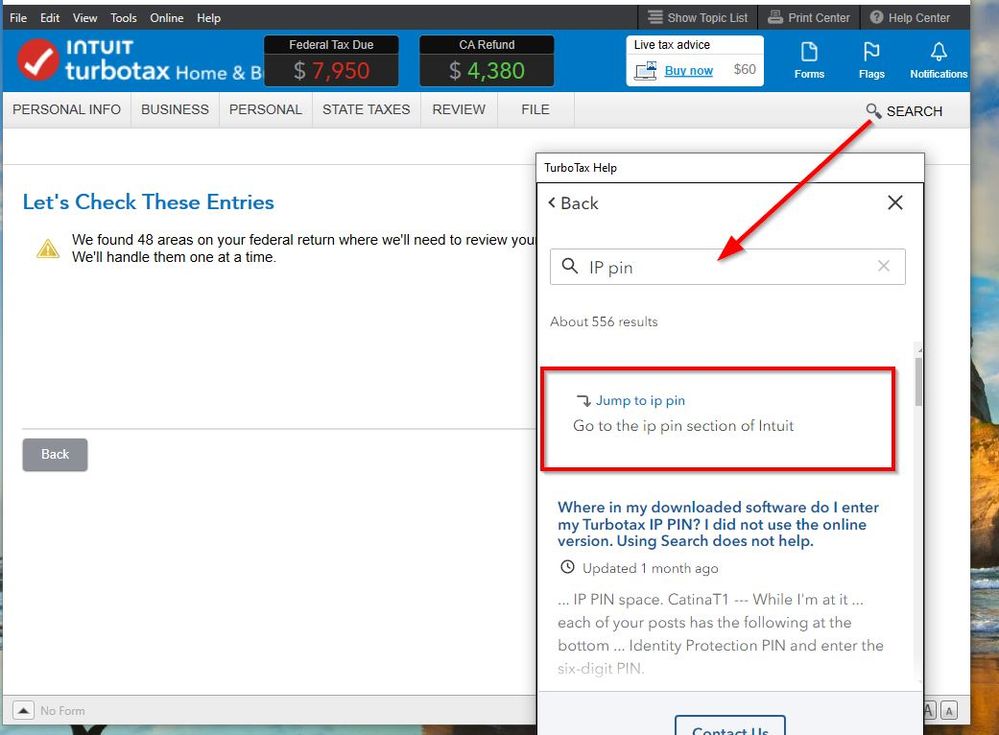Click the IP pin search field

(728, 267)
